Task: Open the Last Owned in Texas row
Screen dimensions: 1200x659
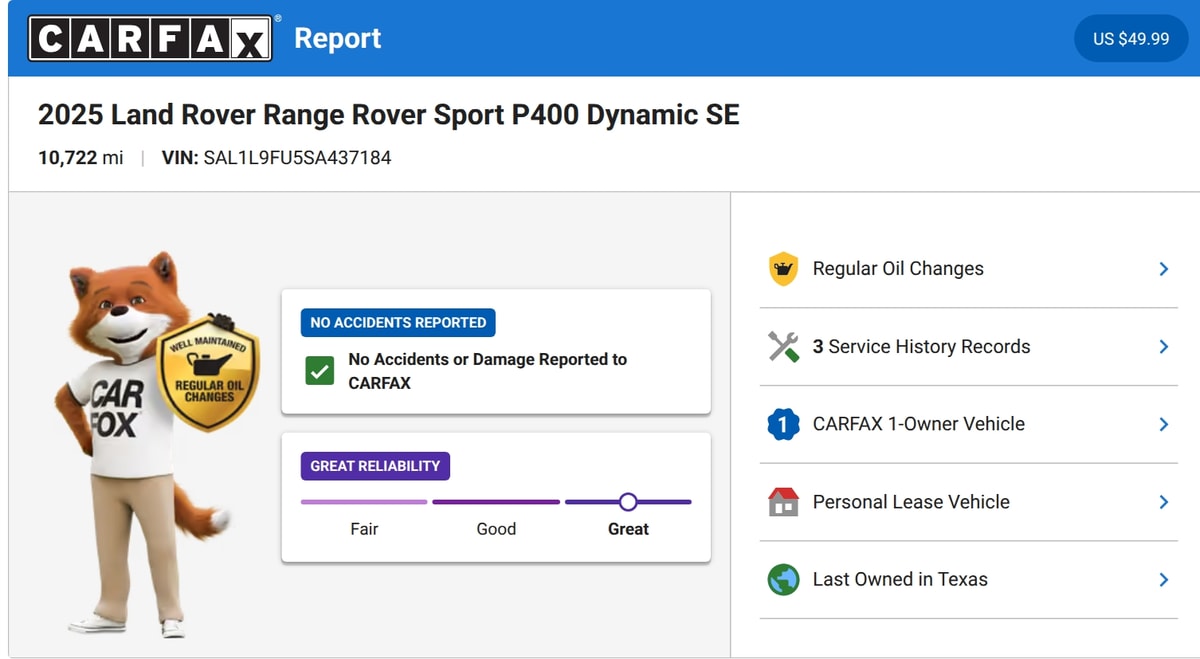Action: click(x=969, y=579)
